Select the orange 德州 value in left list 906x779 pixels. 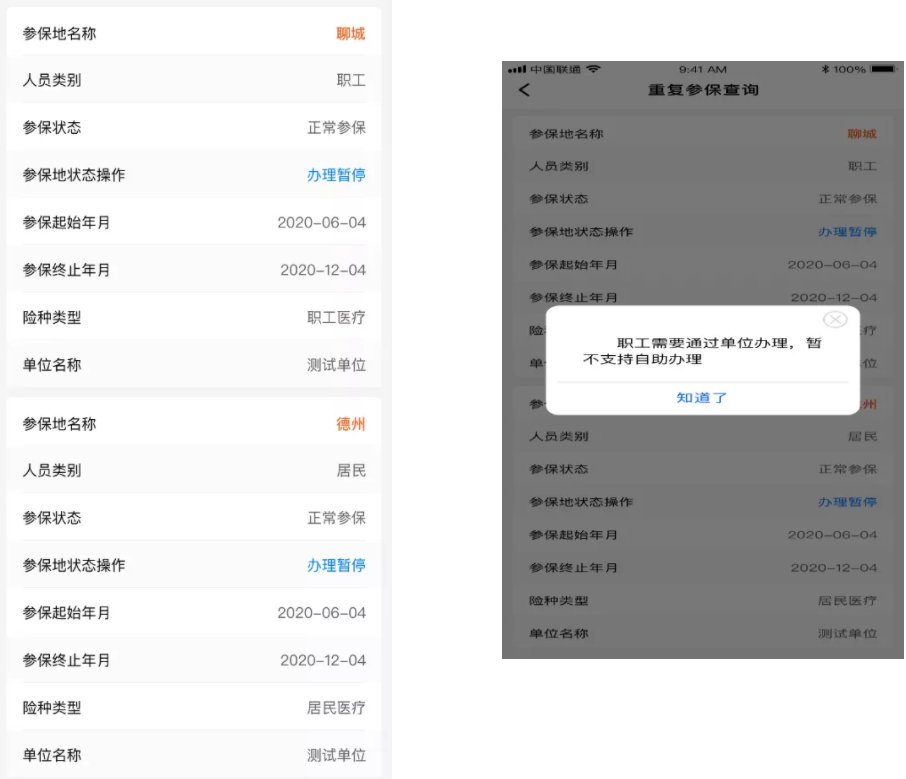coord(350,424)
